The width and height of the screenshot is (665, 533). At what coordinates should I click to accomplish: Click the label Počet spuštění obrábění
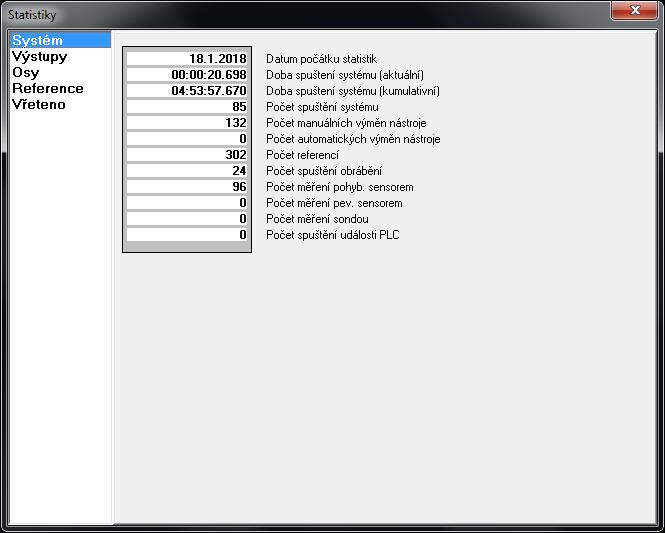pyautogui.click(x=324, y=171)
